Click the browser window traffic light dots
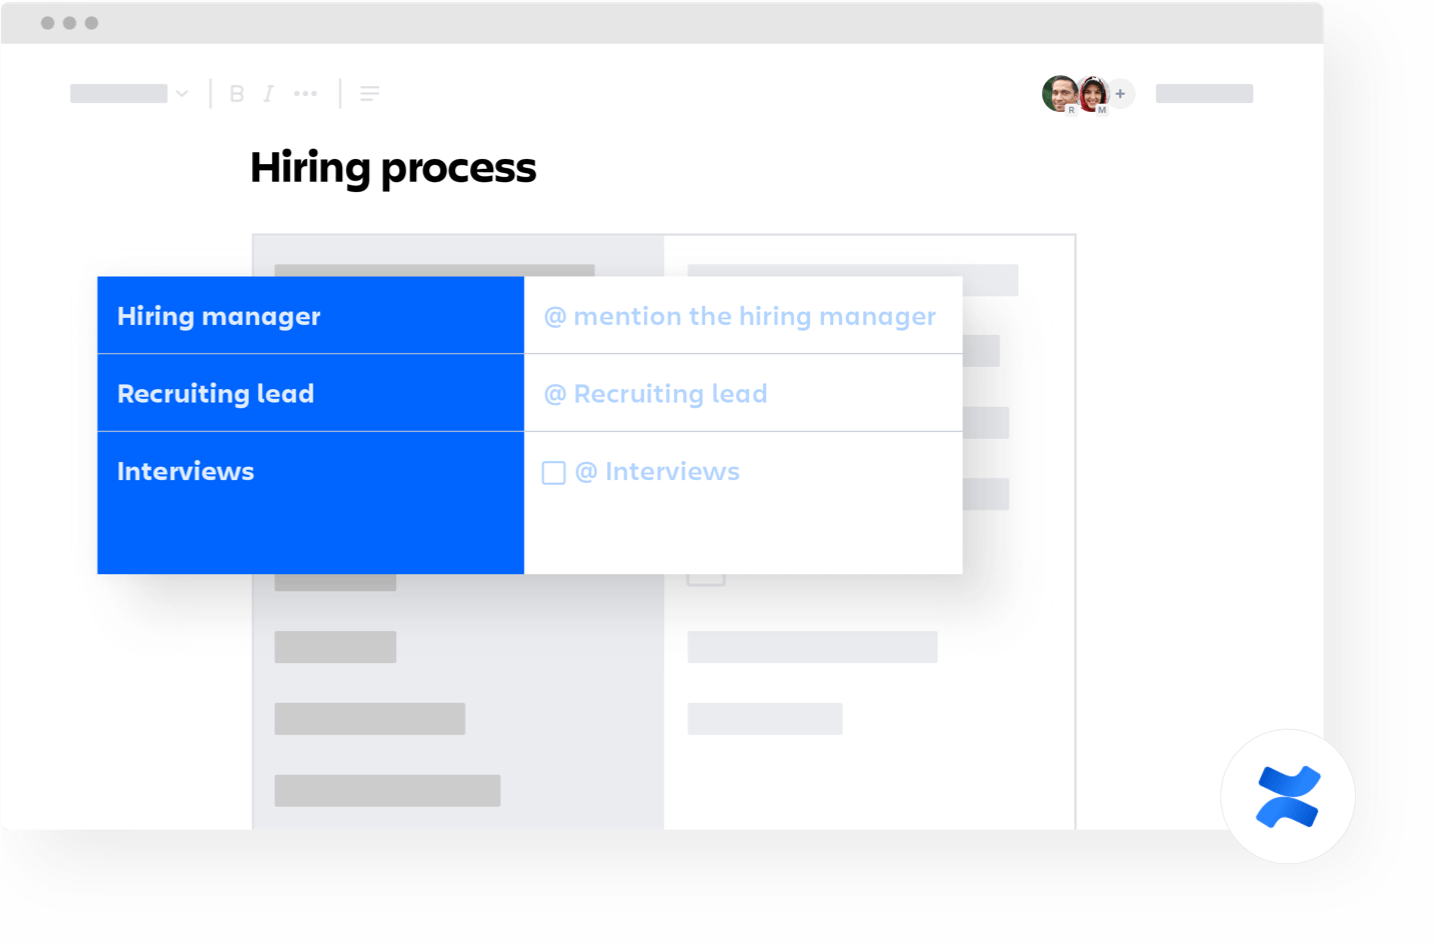The image size is (1436, 942). [x=68, y=22]
